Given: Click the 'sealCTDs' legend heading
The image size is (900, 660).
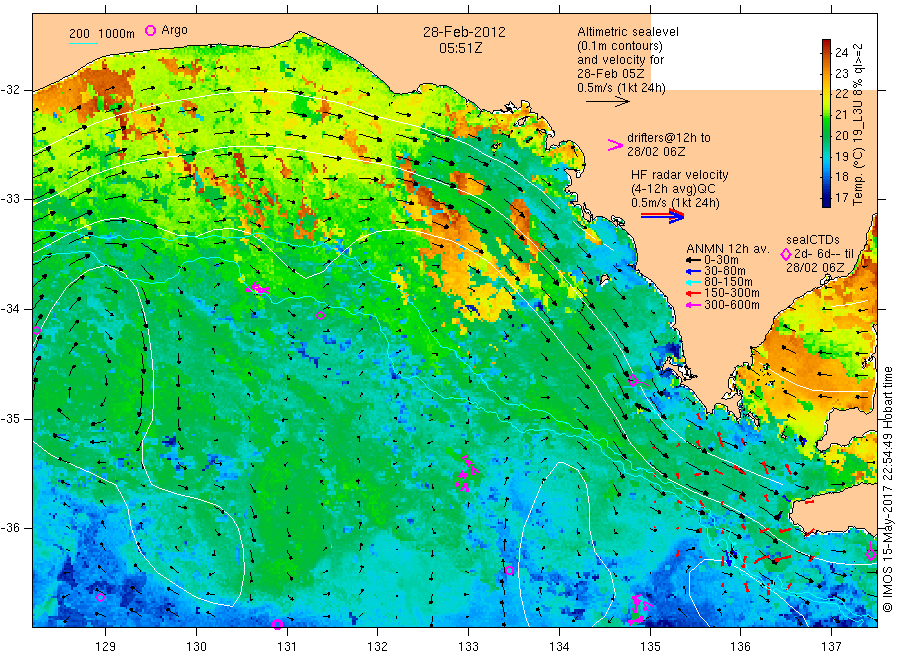Looking at the screenshot, I should click(813, 240).
